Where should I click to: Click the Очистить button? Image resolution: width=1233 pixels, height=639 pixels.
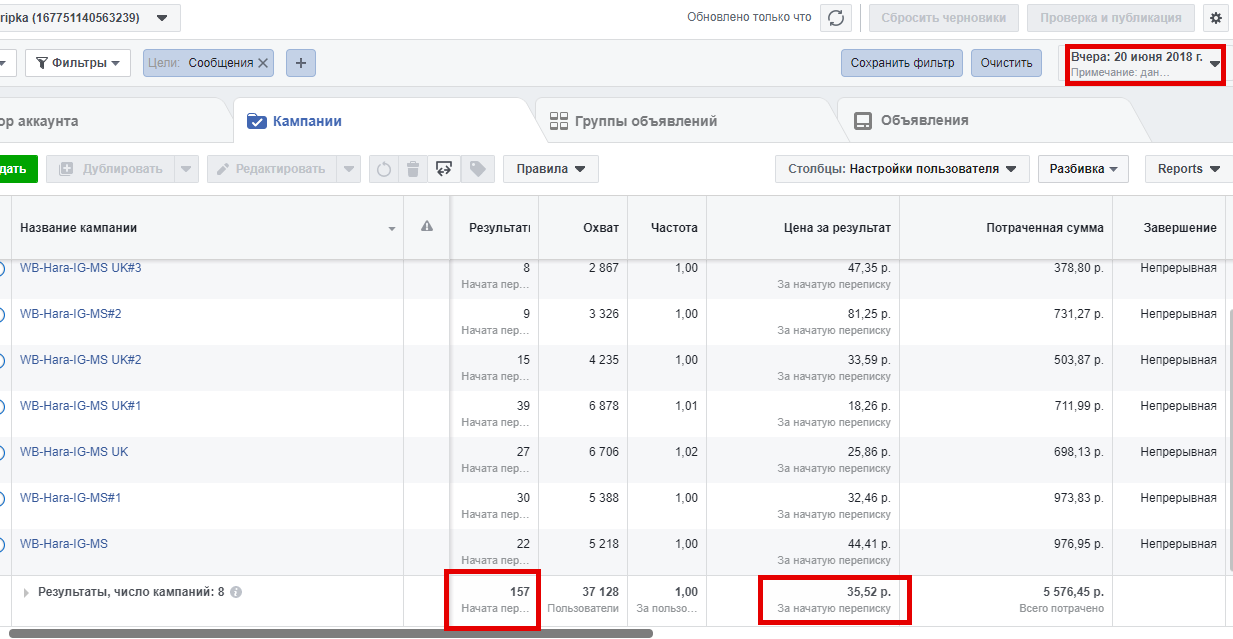(1006, 63)
